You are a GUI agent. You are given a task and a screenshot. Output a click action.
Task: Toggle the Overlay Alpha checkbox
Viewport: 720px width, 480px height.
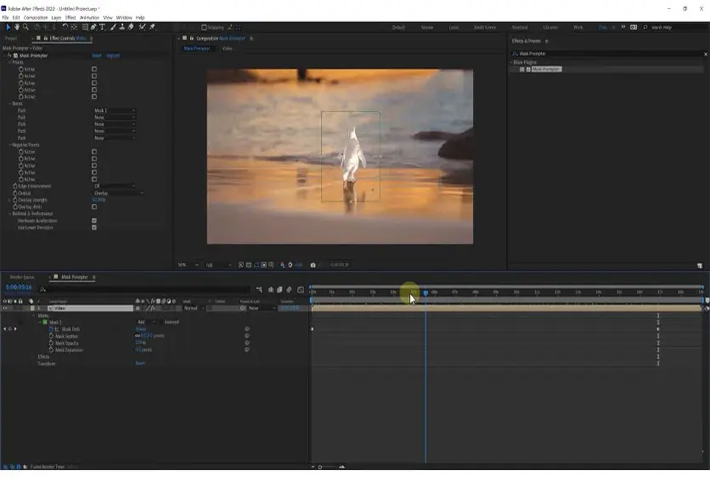point(94,207)
